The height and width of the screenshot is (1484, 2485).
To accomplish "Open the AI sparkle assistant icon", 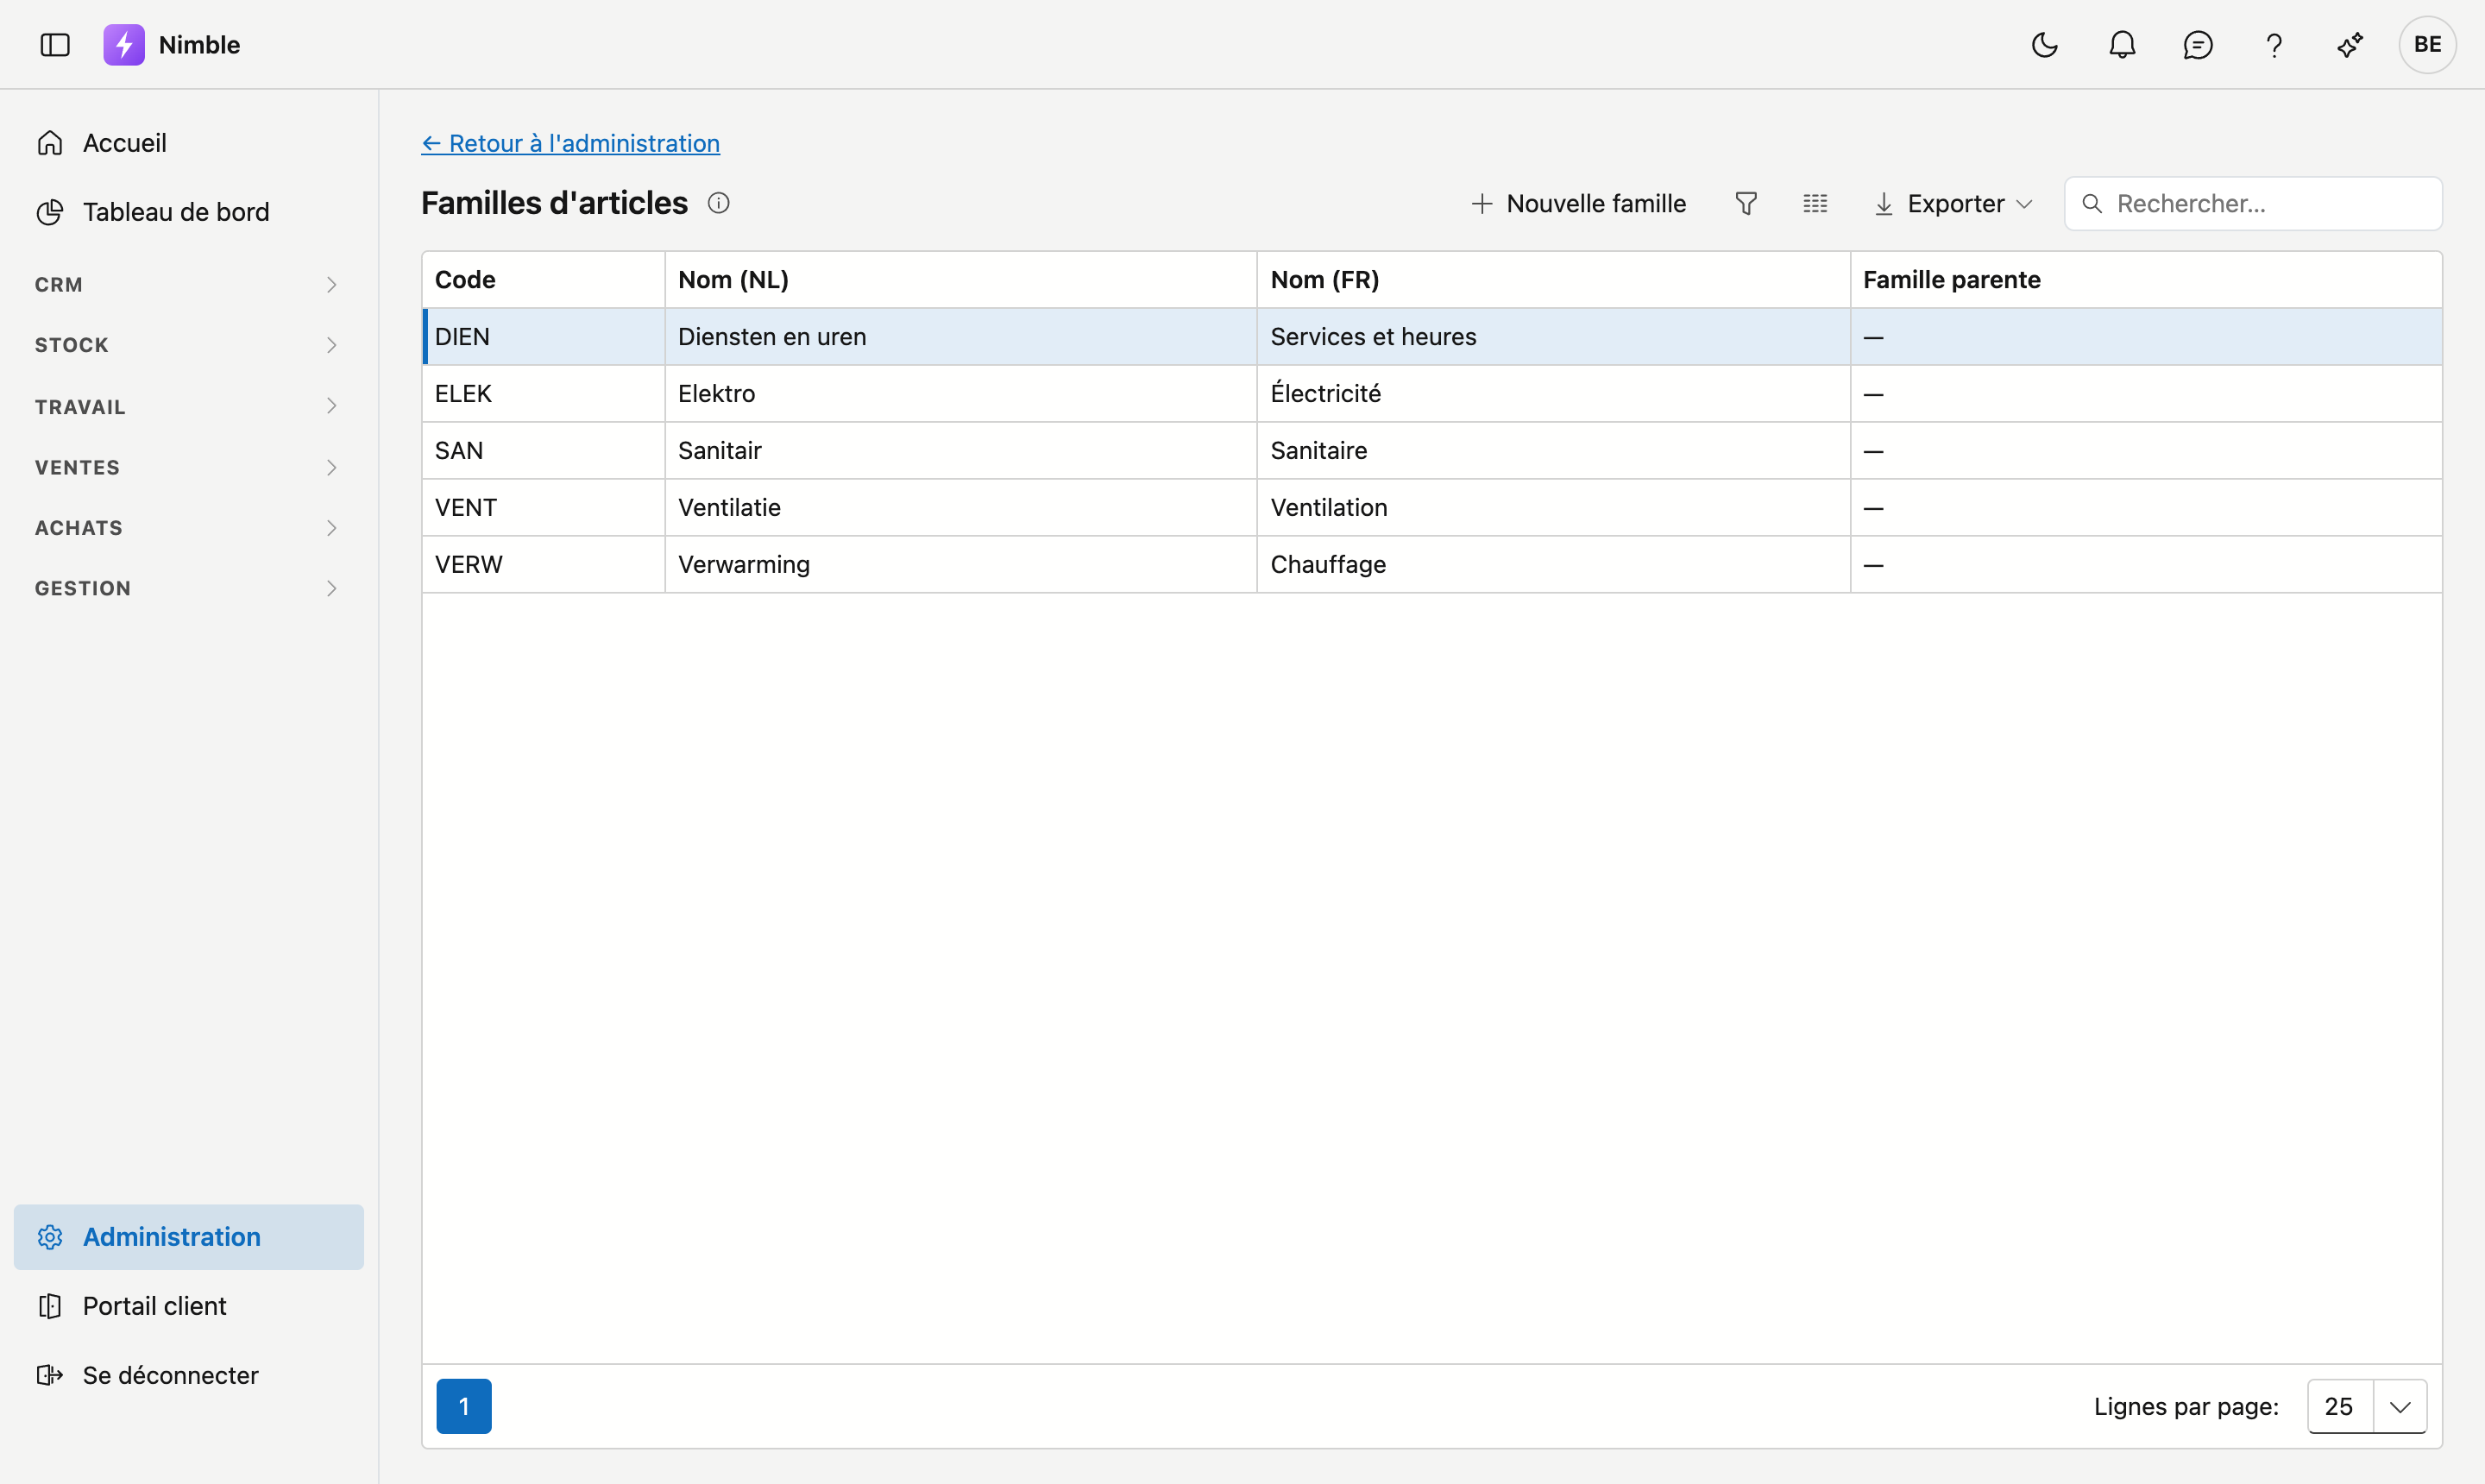I will (2350, 45).
